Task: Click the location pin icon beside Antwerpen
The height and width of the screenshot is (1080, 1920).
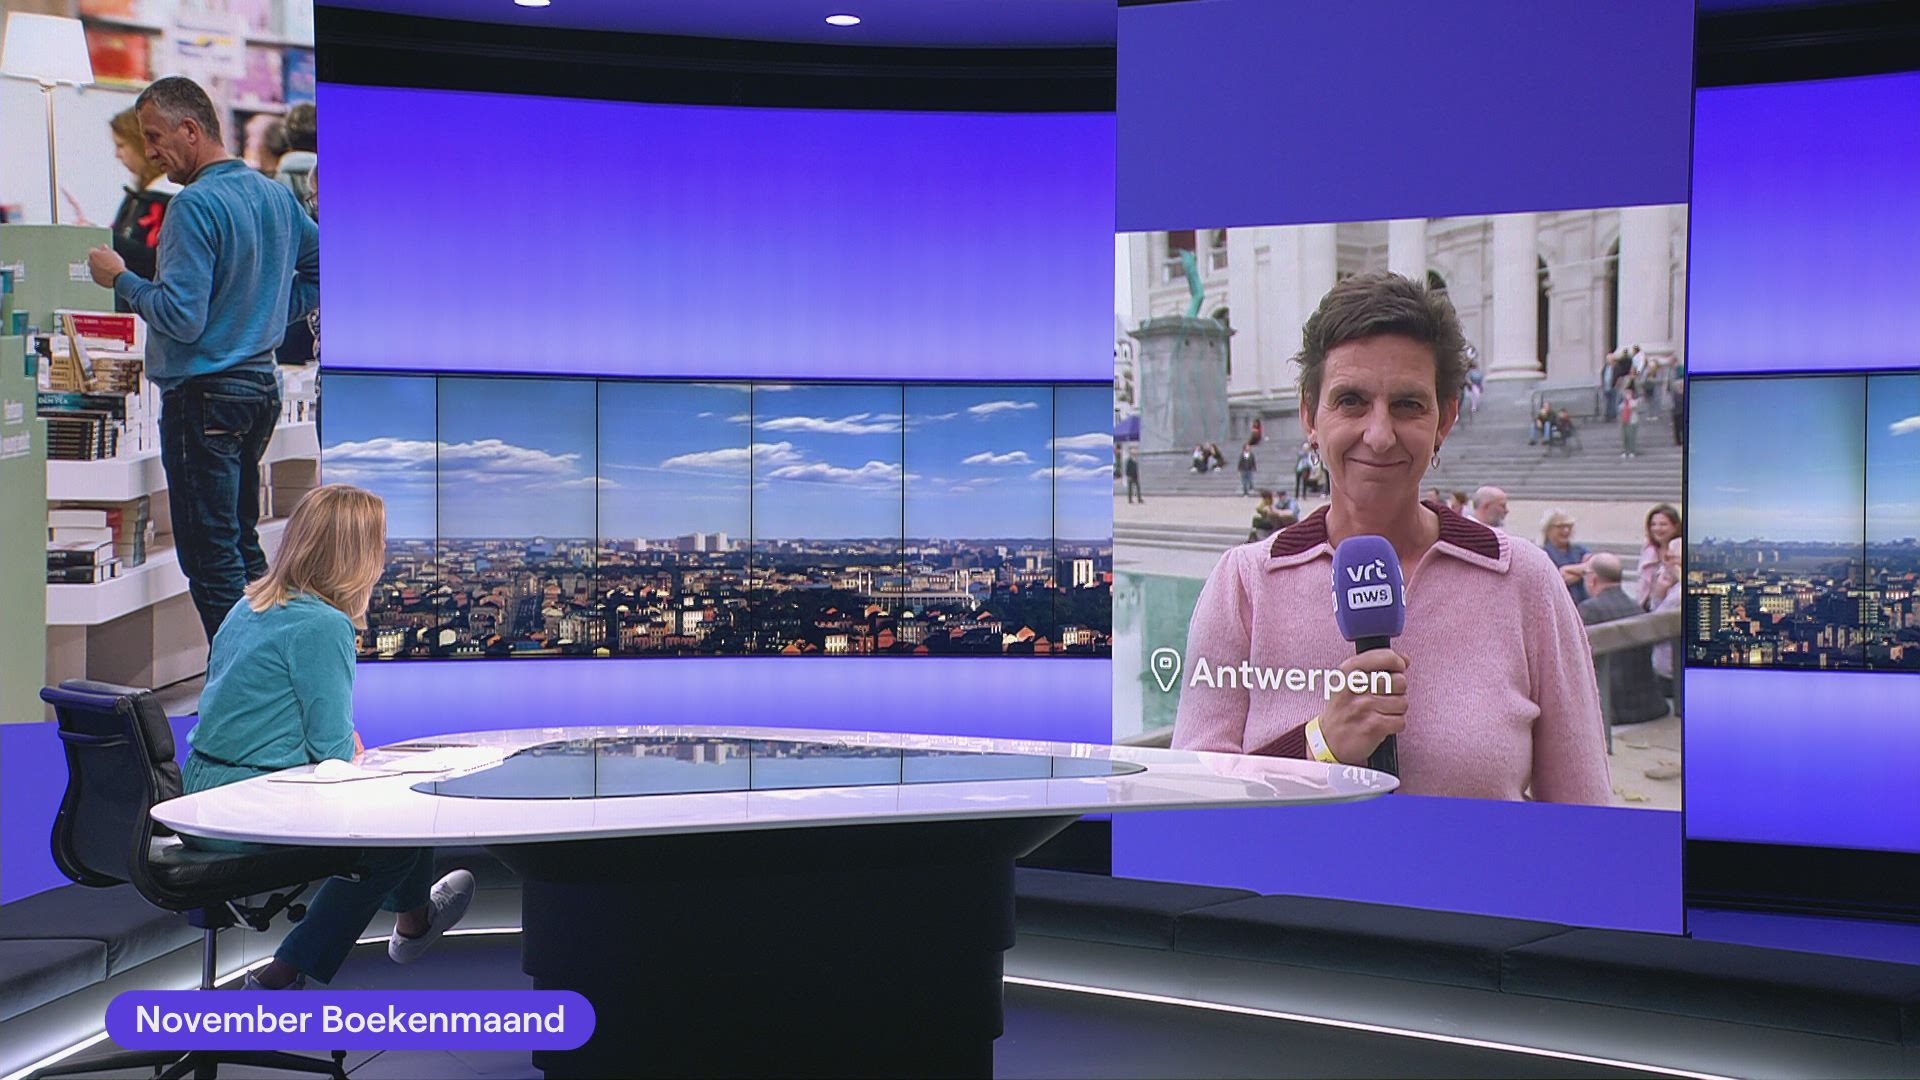Action: [x=1164, y=670]
